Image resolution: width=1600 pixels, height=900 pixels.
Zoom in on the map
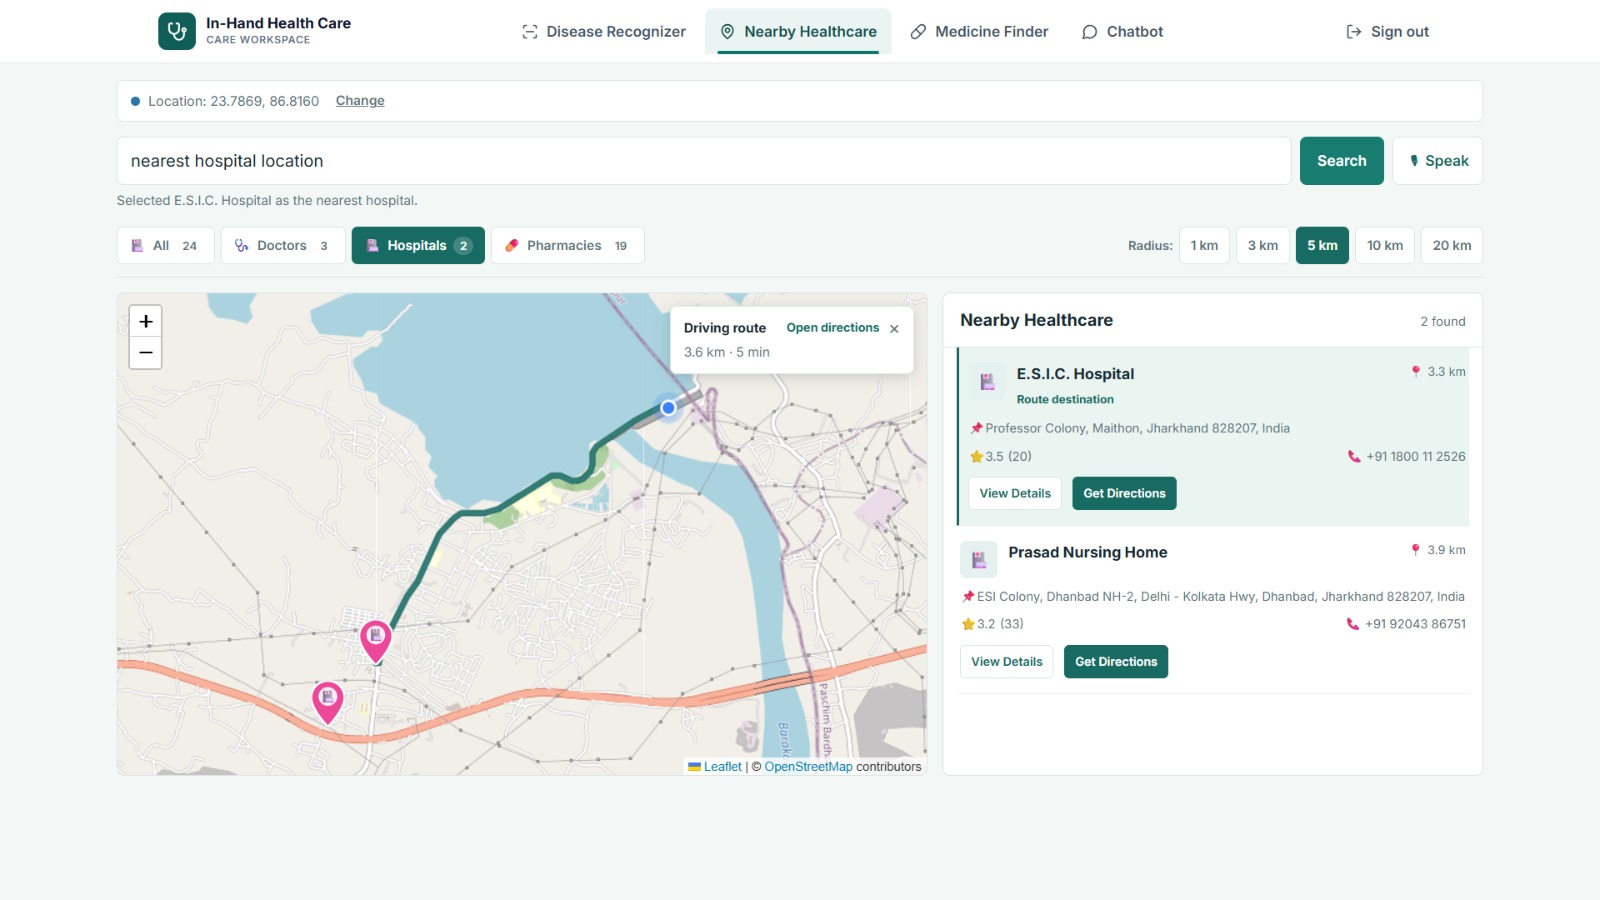[146, 321]
